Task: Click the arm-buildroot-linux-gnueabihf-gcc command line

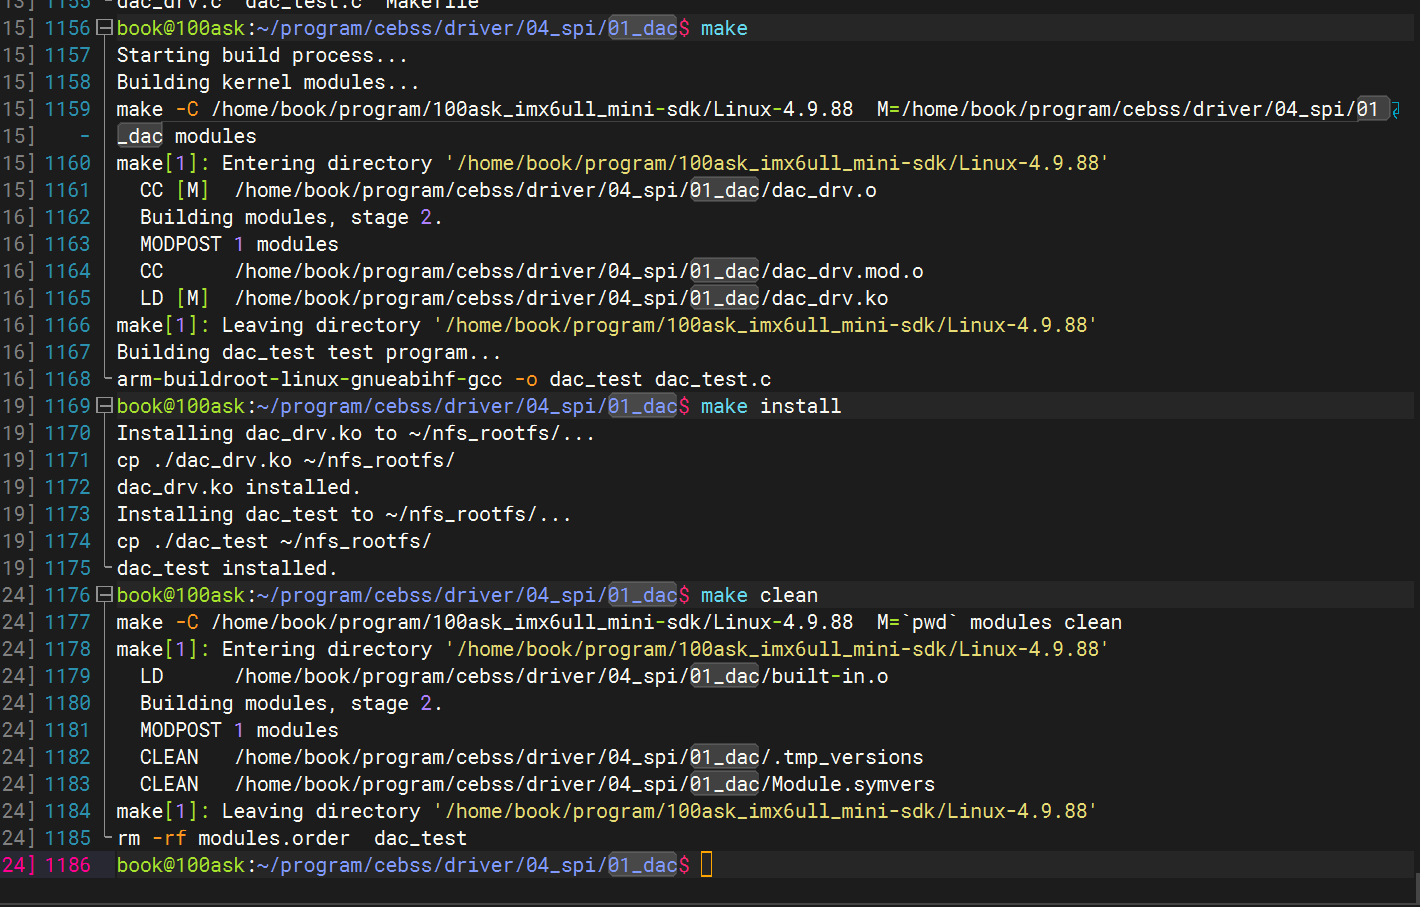Action: [x=444, y=379]
